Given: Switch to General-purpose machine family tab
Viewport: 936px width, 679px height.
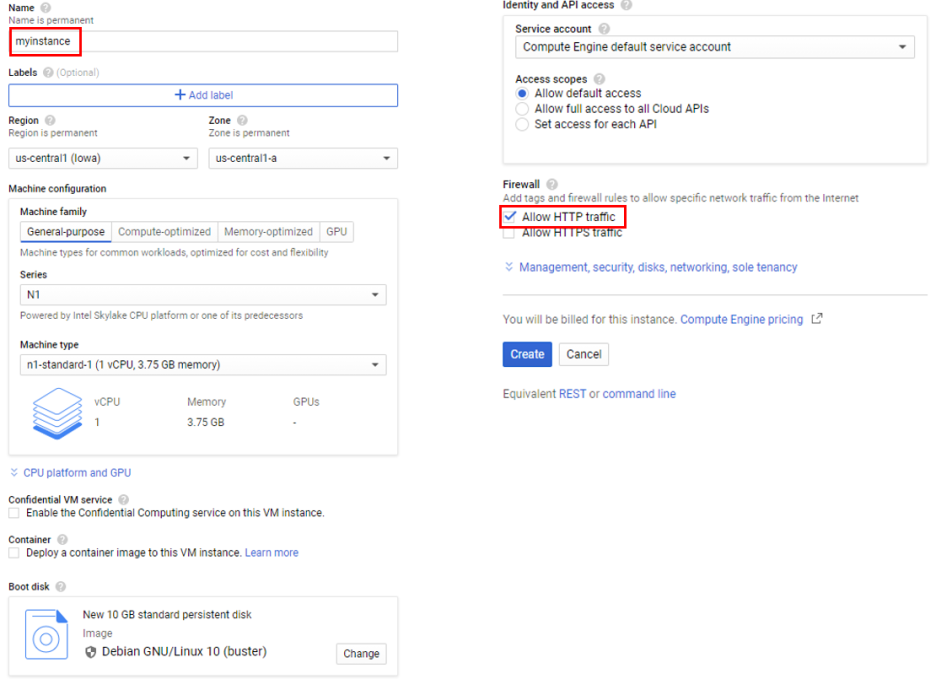Looking at the screenshot, I should 66,232.
